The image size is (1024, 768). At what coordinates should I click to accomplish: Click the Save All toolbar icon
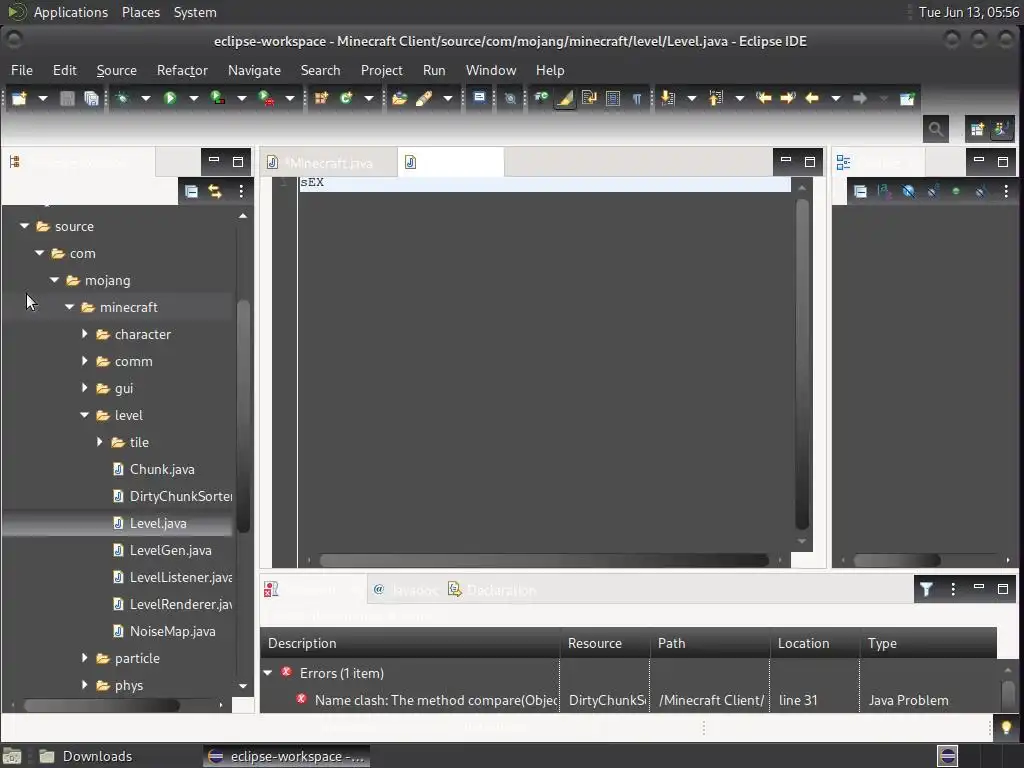tap(91, 98)
